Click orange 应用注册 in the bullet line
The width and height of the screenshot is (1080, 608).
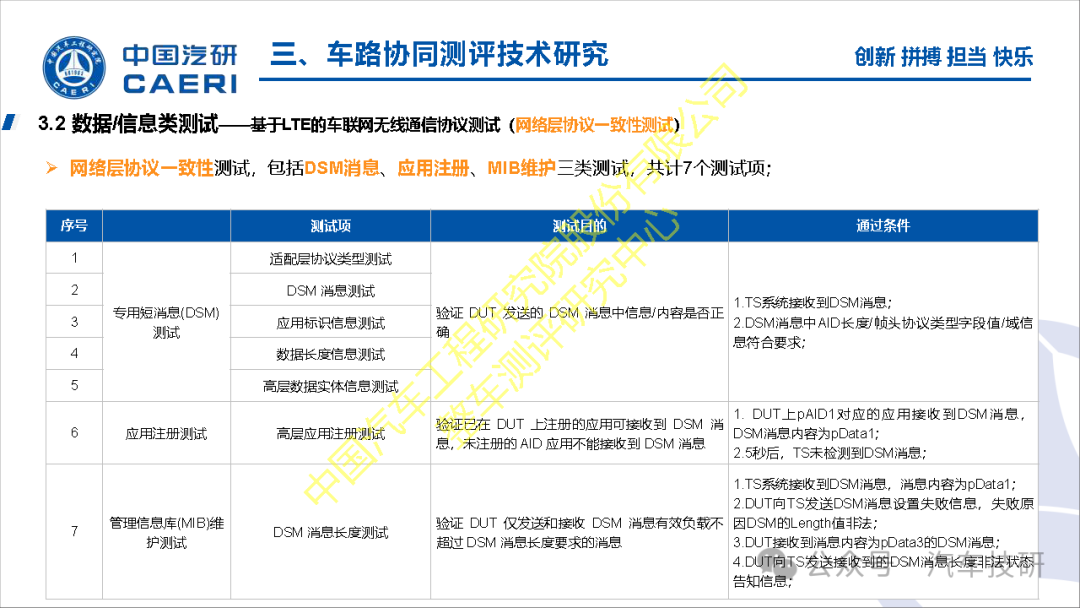click(433, 168)
